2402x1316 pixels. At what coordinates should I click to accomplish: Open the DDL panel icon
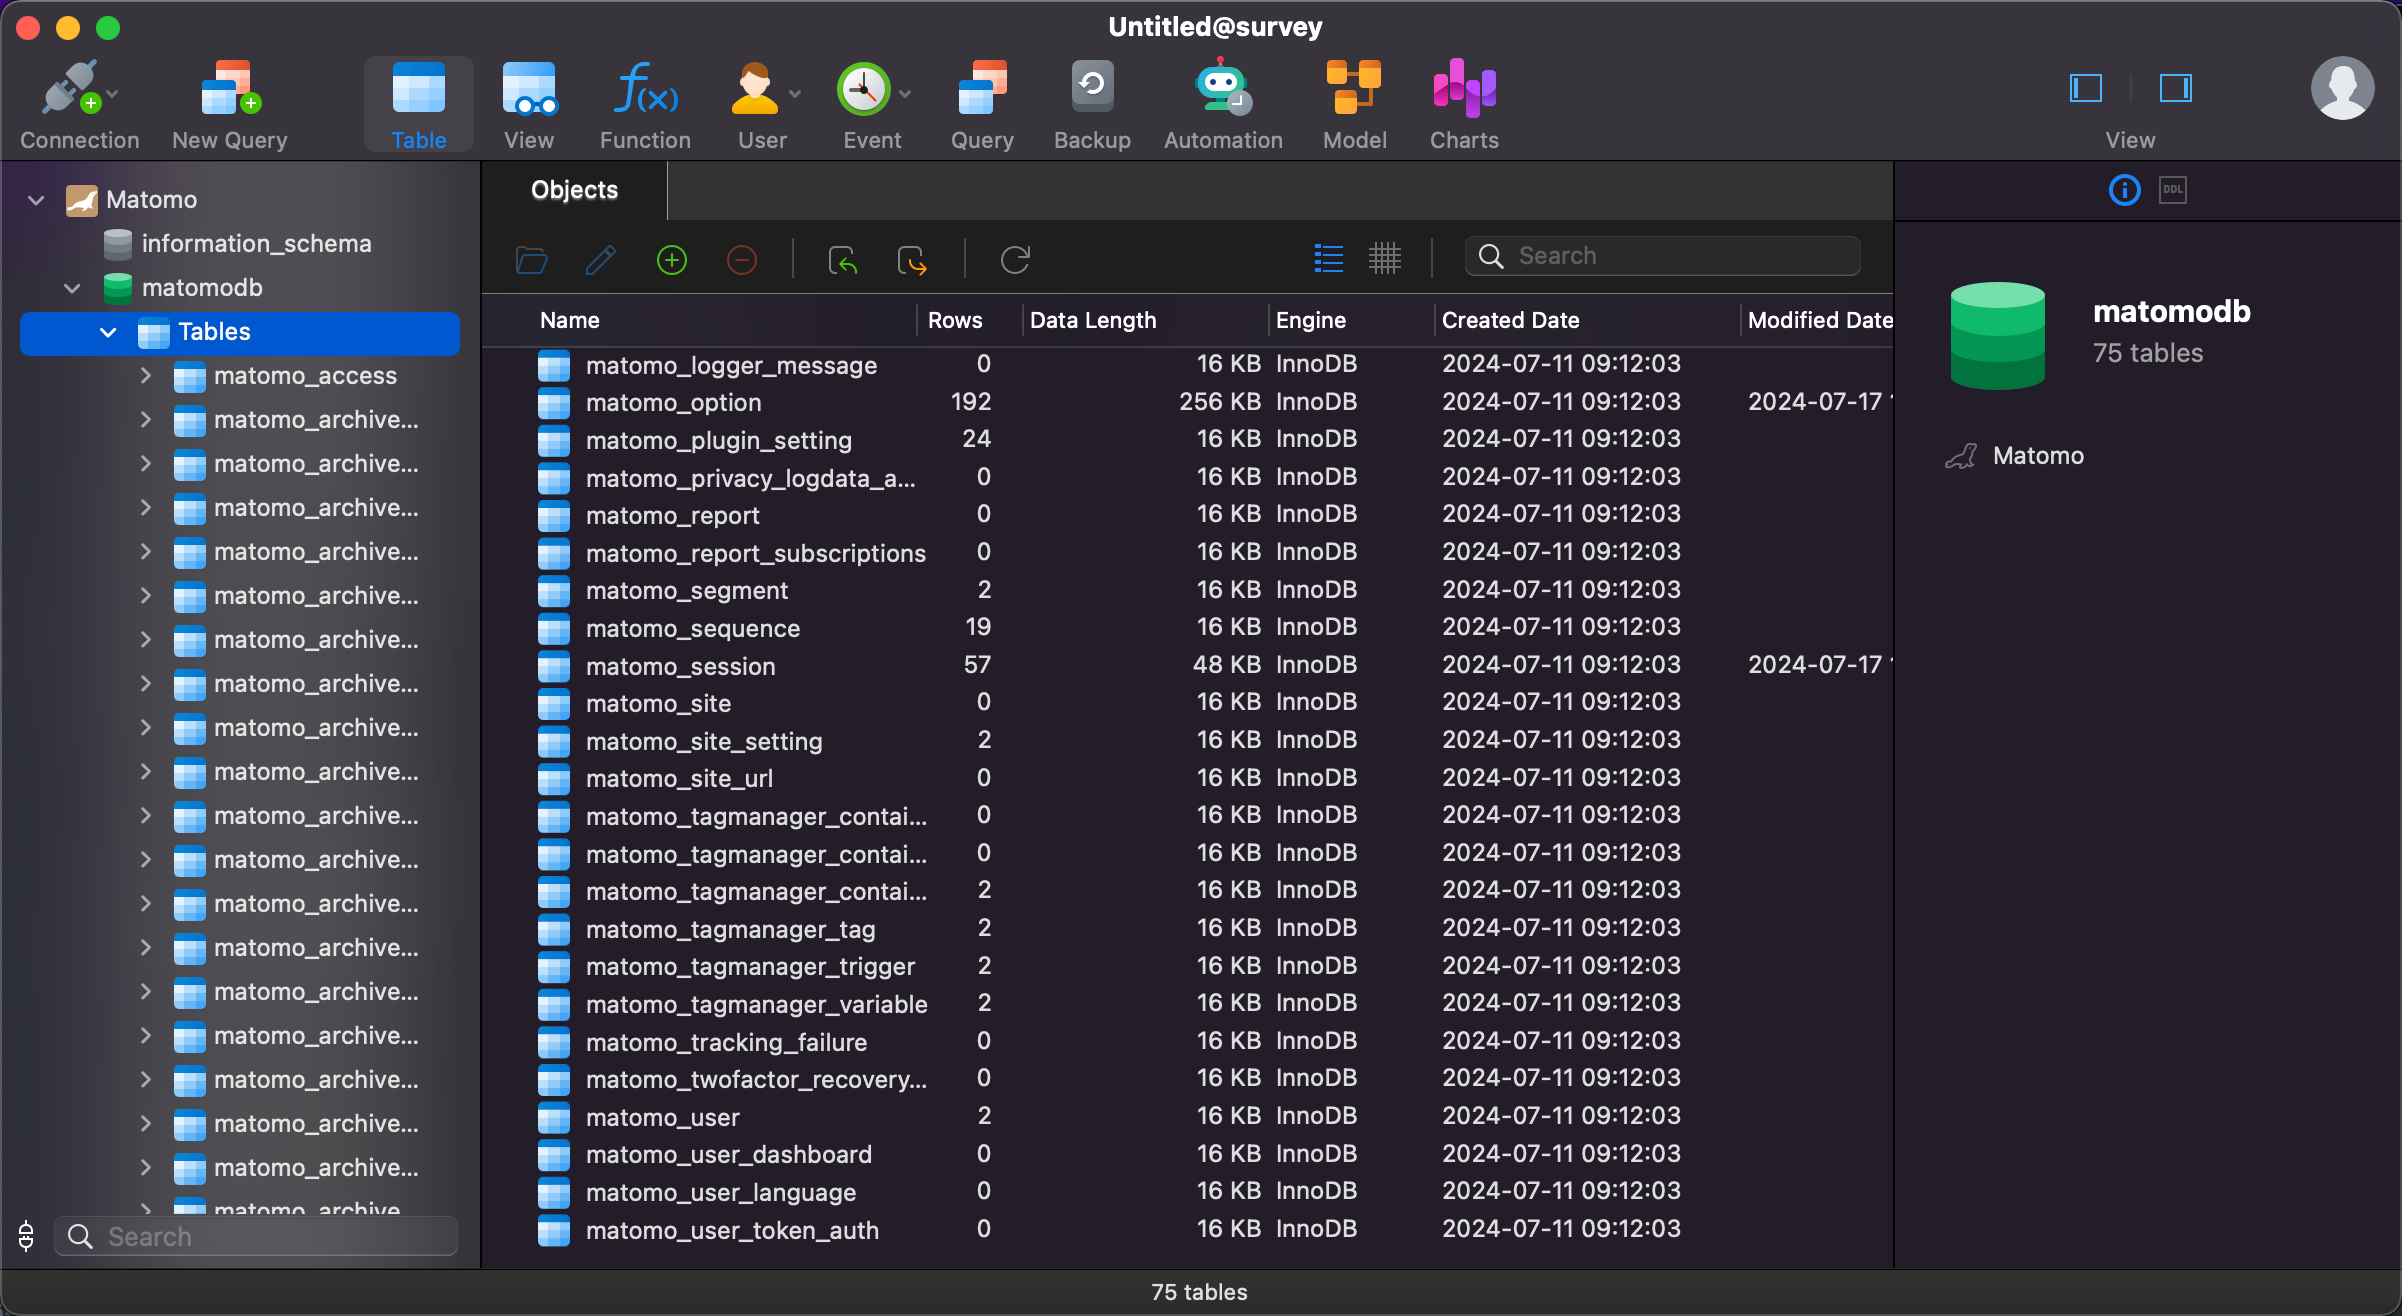tap(2172, 190)
